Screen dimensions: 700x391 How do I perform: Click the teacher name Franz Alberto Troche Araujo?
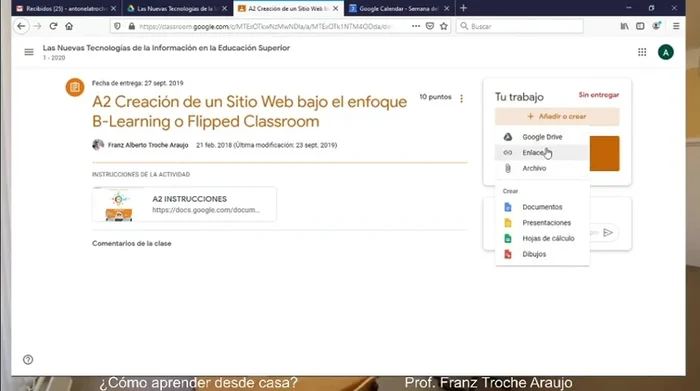148,145
